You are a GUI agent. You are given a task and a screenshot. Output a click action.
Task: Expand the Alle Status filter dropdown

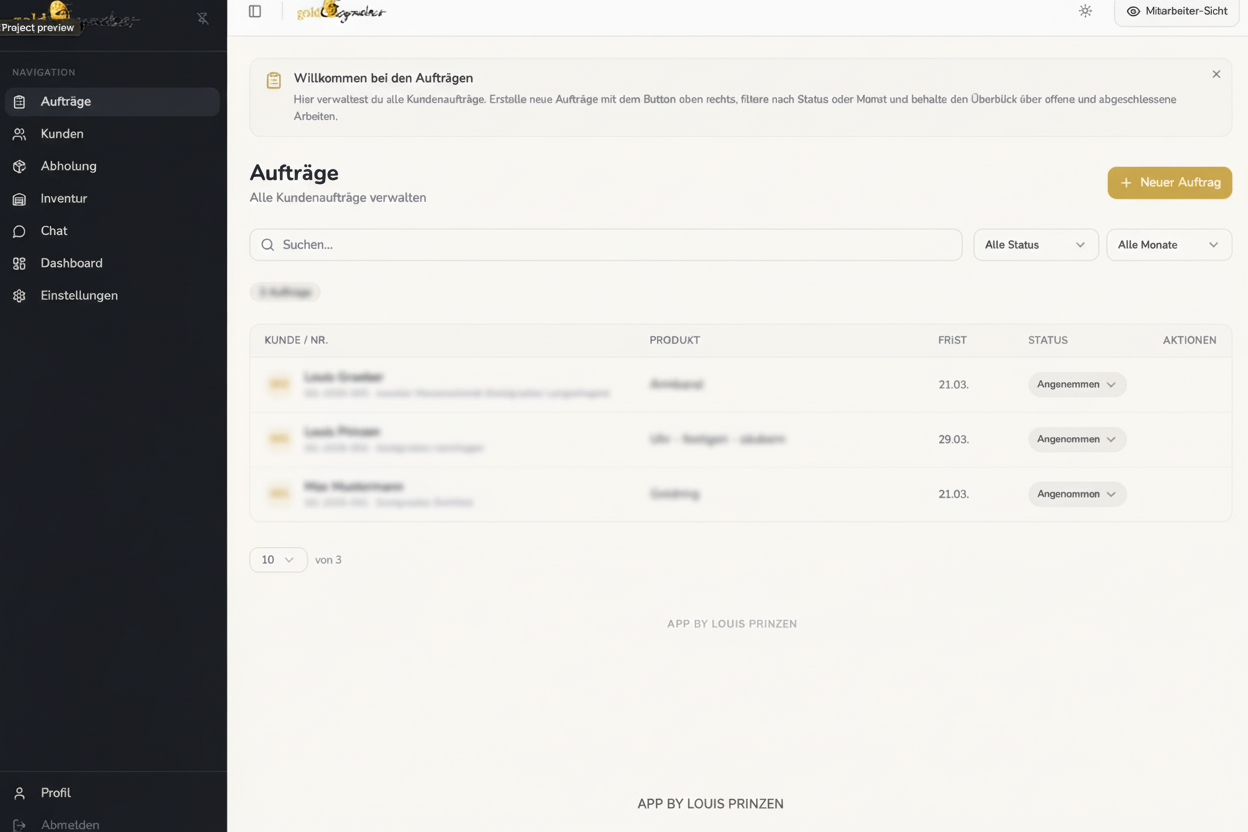(x=1035, y=245)
